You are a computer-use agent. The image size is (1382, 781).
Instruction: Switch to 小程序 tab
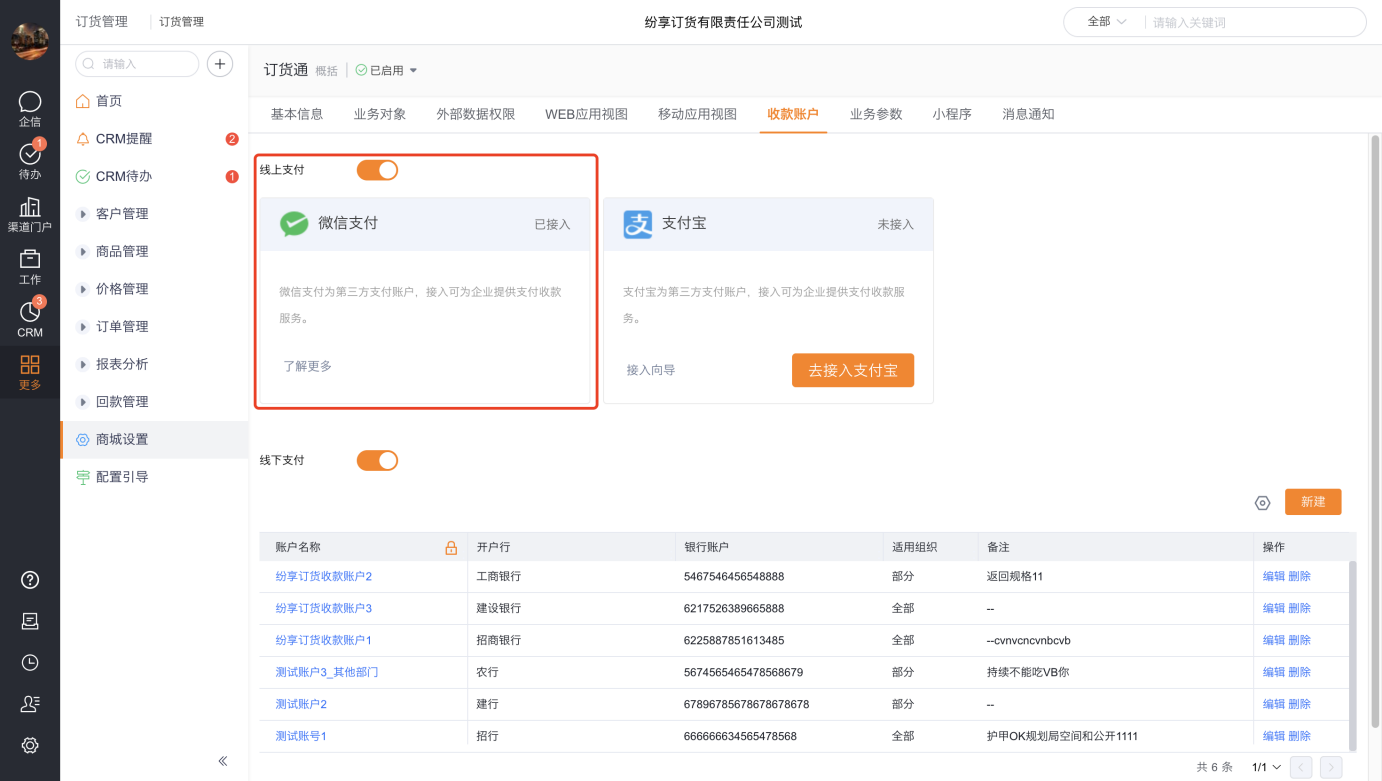[952, 114]
